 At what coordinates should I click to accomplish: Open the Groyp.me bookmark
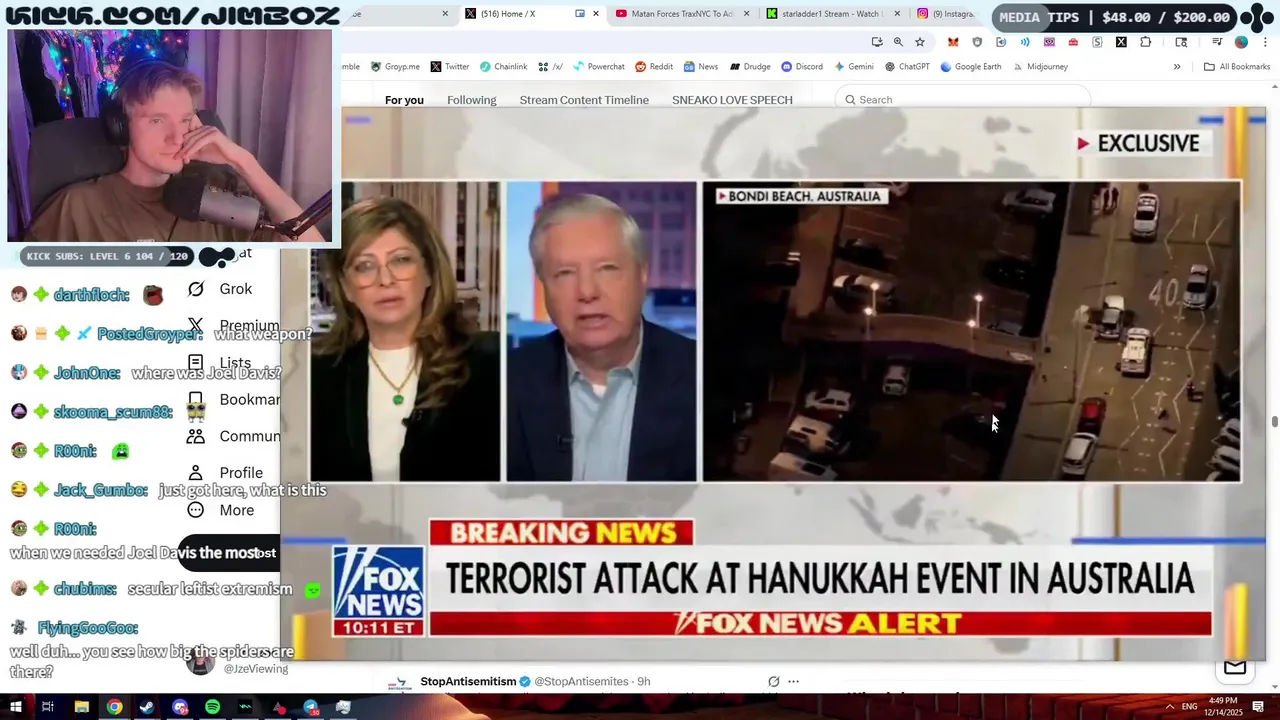[396, 67]
